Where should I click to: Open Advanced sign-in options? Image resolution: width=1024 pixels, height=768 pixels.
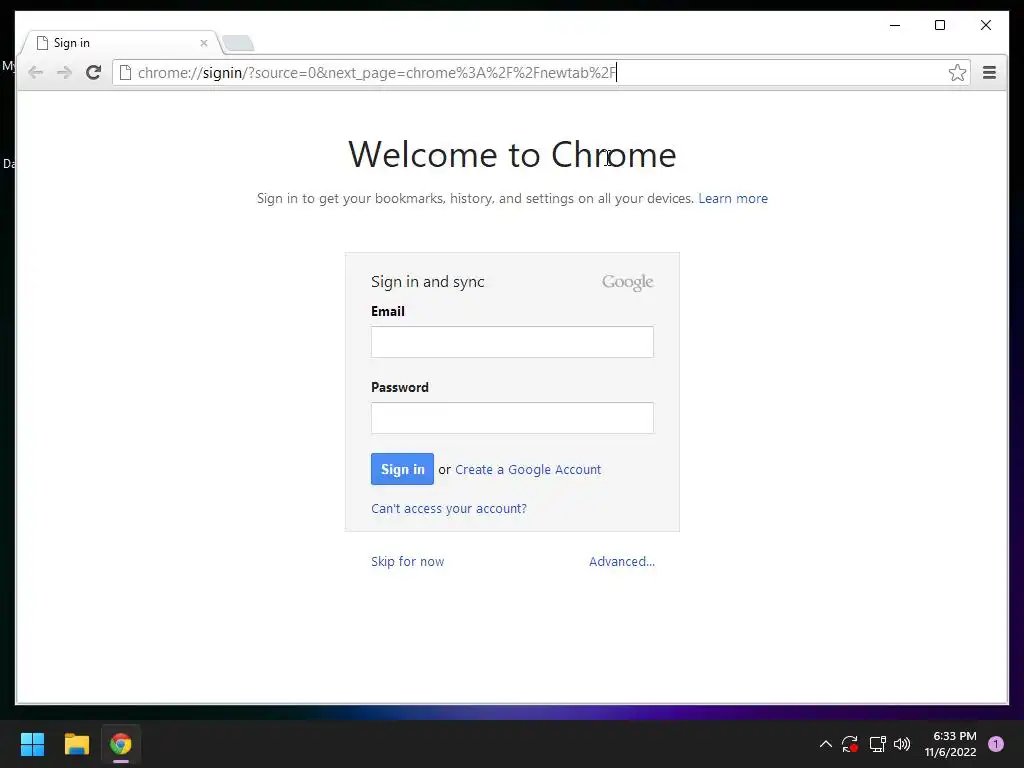click(622, 562)
